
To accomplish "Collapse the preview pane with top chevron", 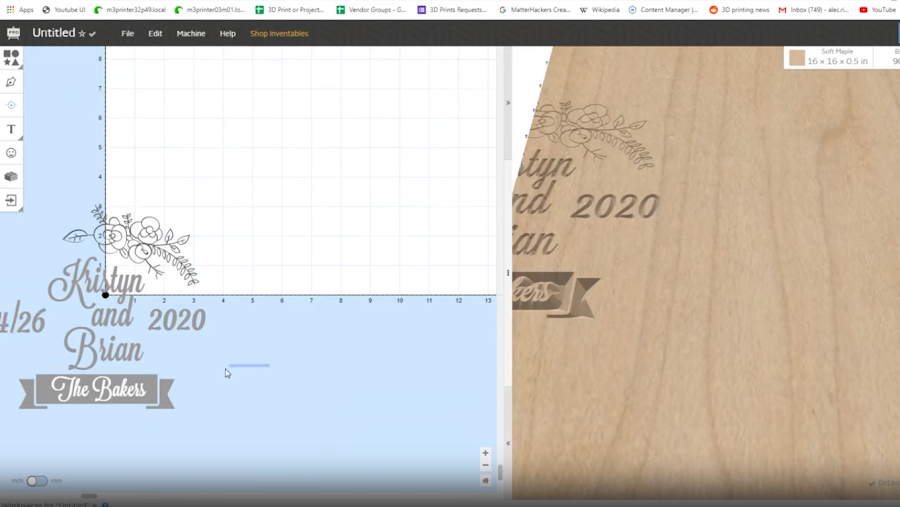I will 507,103.
